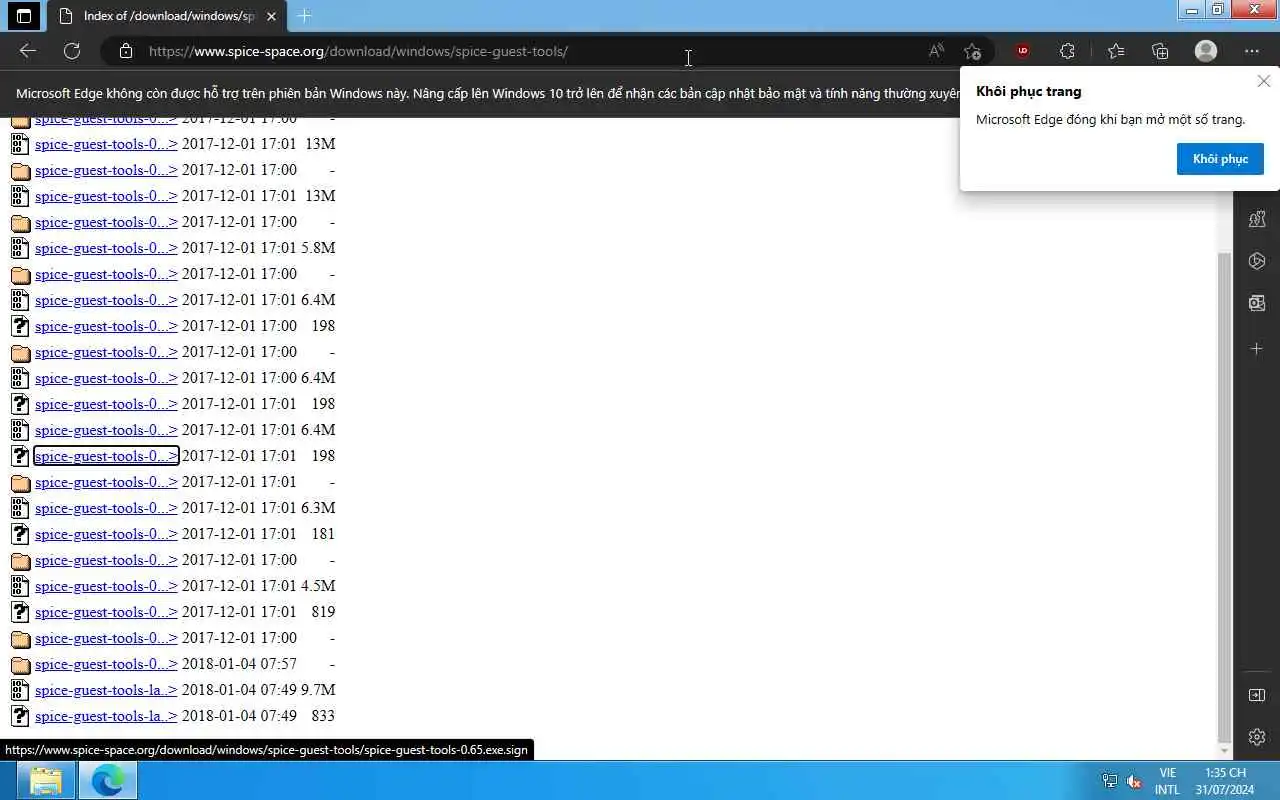Switch input language VIE INTL
This screenshot has height=800, width=1280.
click(1167, 781)
